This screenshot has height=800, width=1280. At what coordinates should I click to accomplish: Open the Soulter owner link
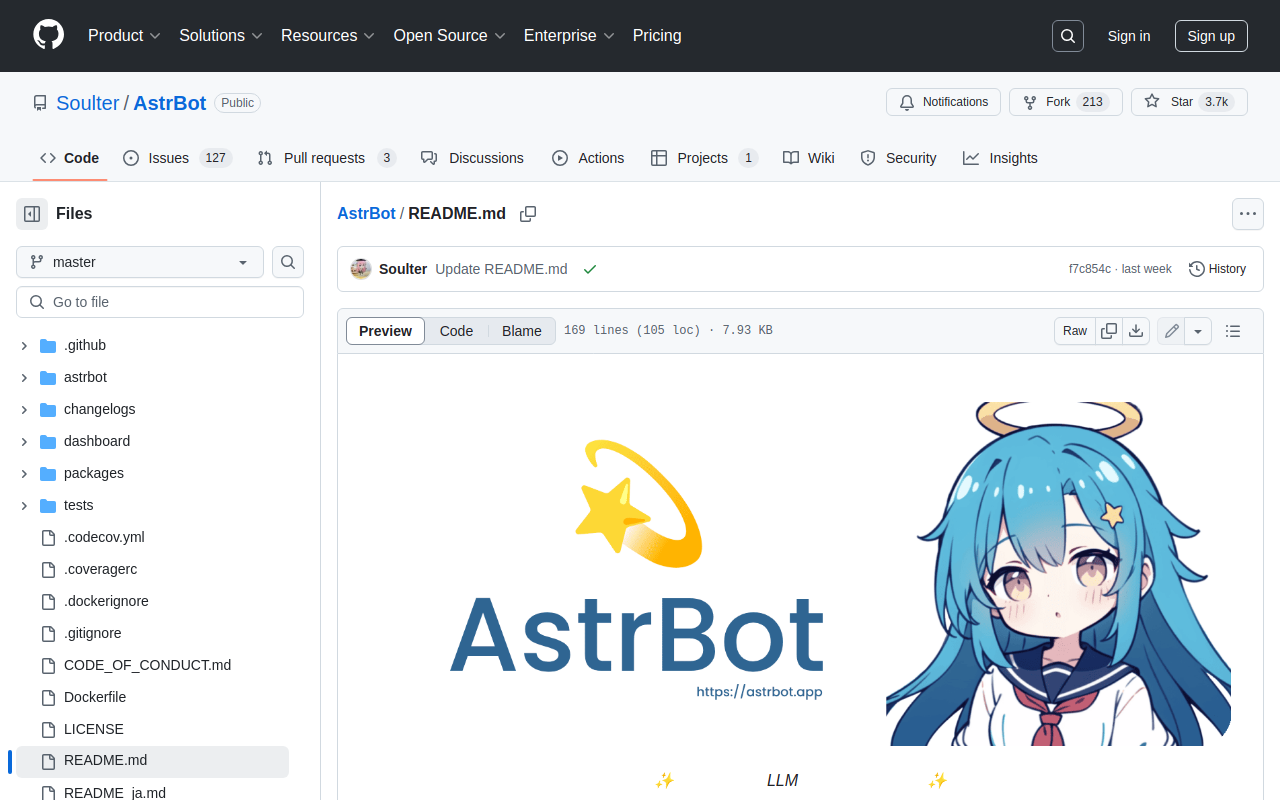point(88,103)
